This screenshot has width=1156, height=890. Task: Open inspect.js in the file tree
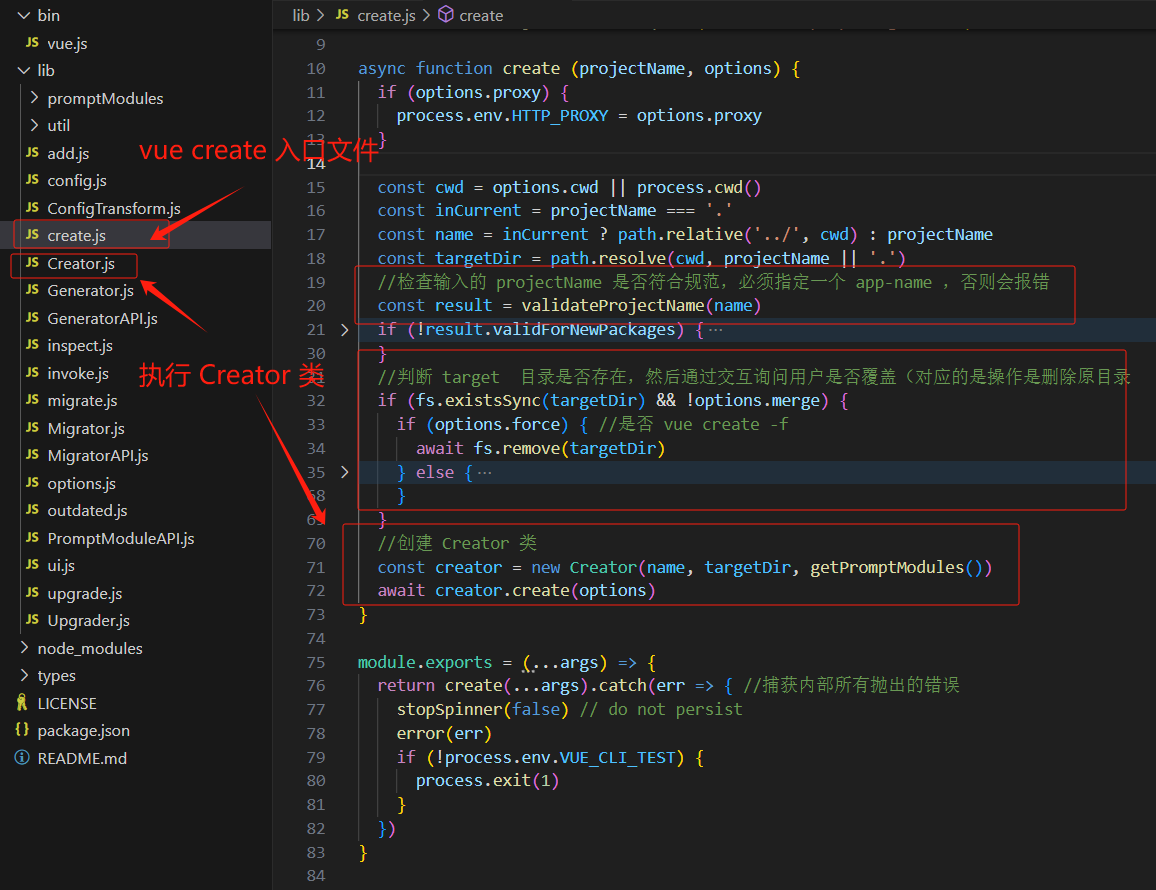80,346
